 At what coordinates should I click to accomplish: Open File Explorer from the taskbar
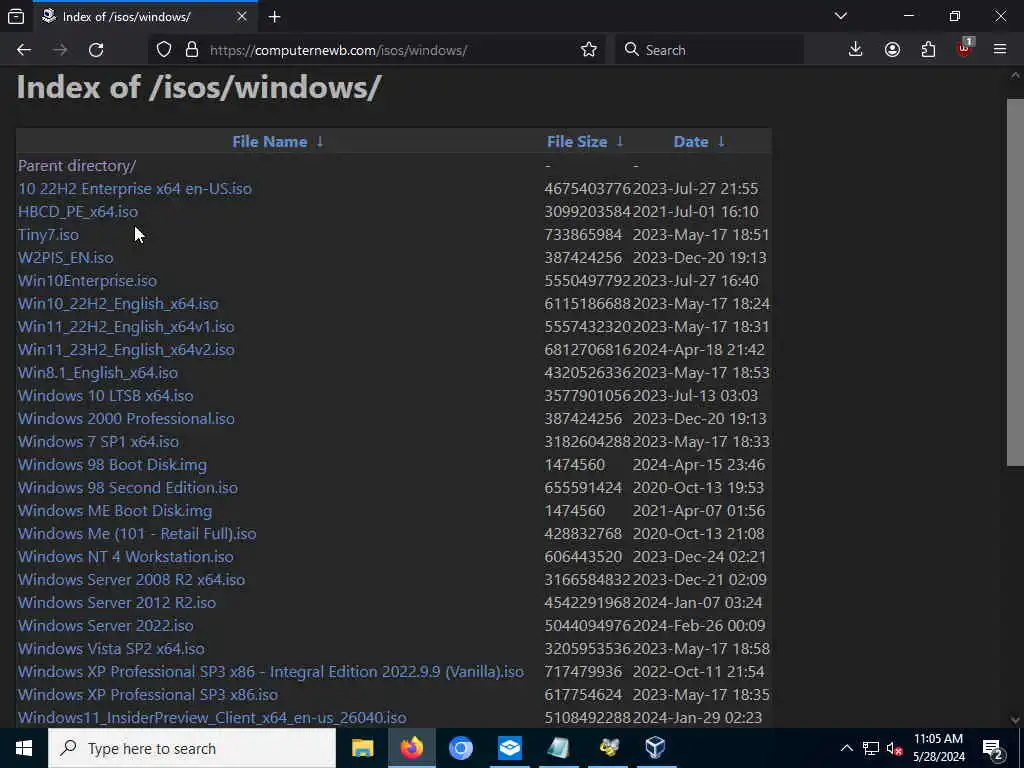[362, 748]
